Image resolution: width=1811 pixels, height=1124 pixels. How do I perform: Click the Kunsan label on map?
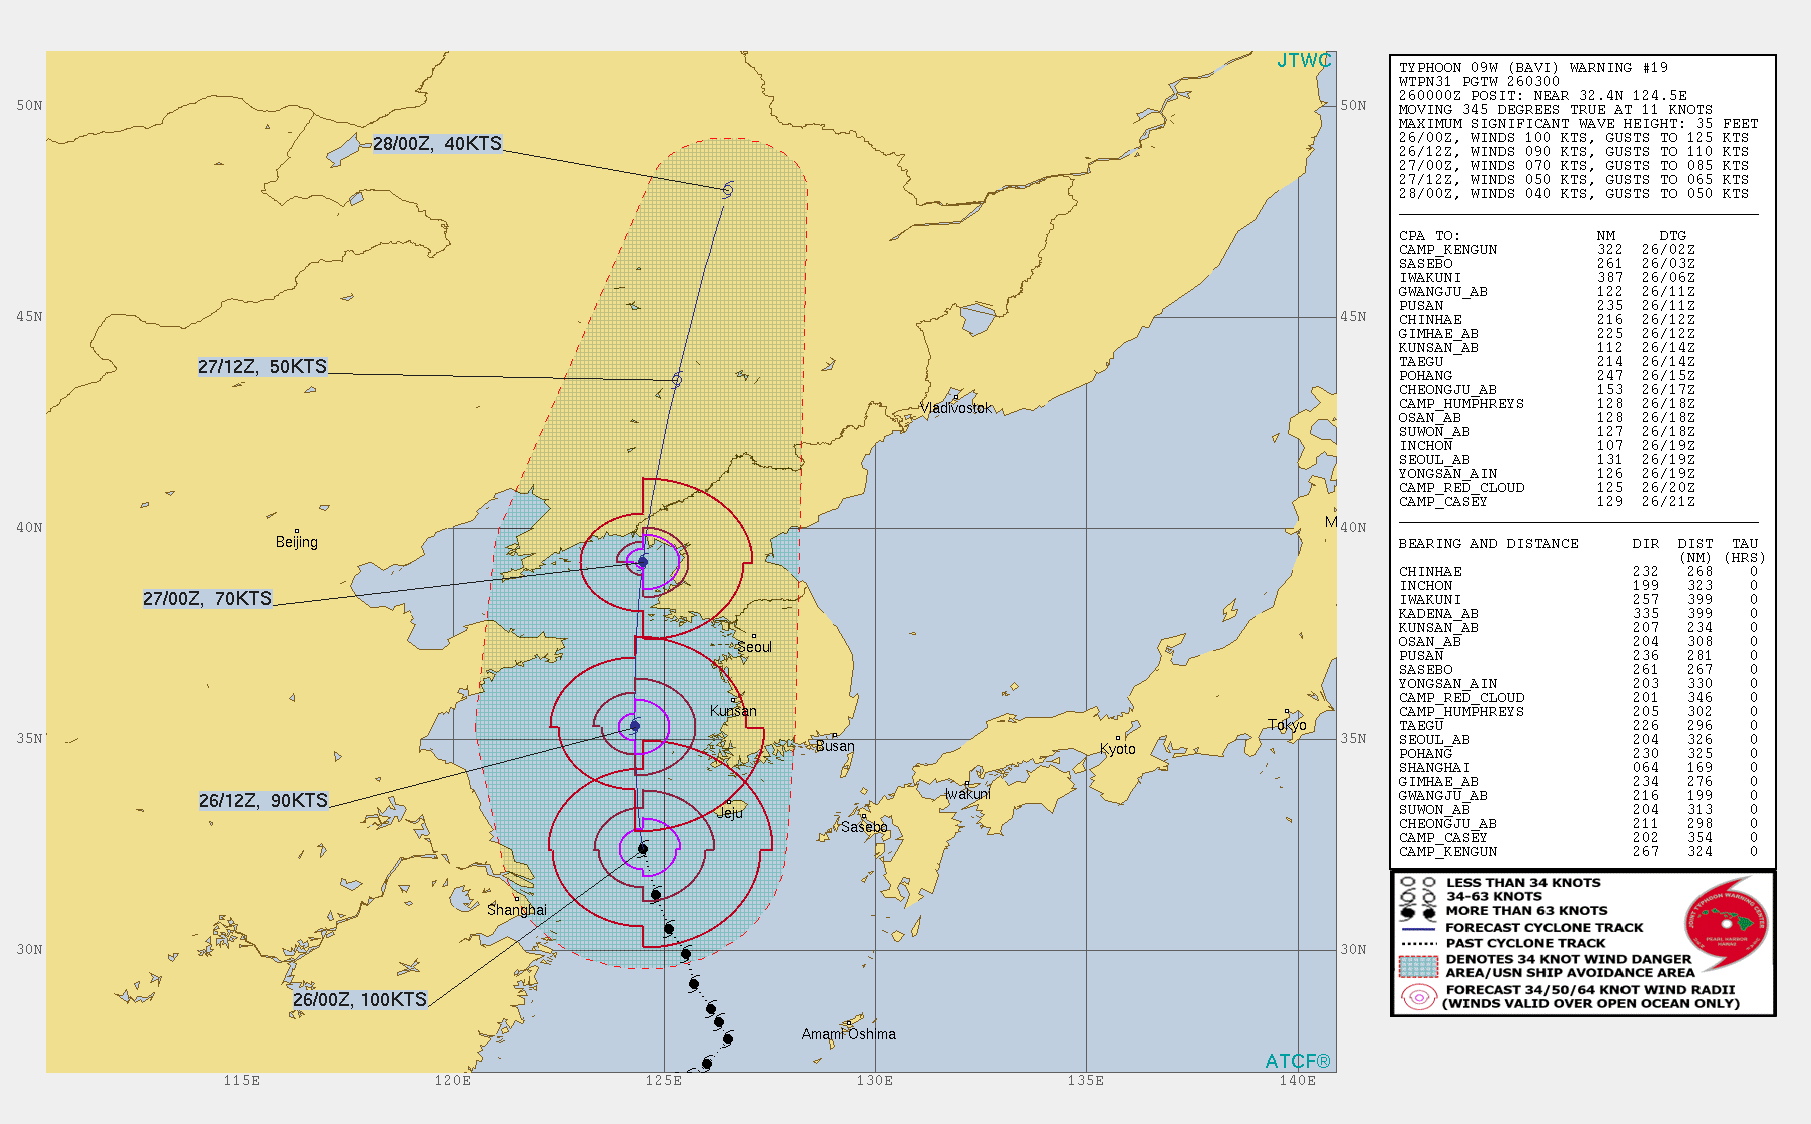pos(733,711)
